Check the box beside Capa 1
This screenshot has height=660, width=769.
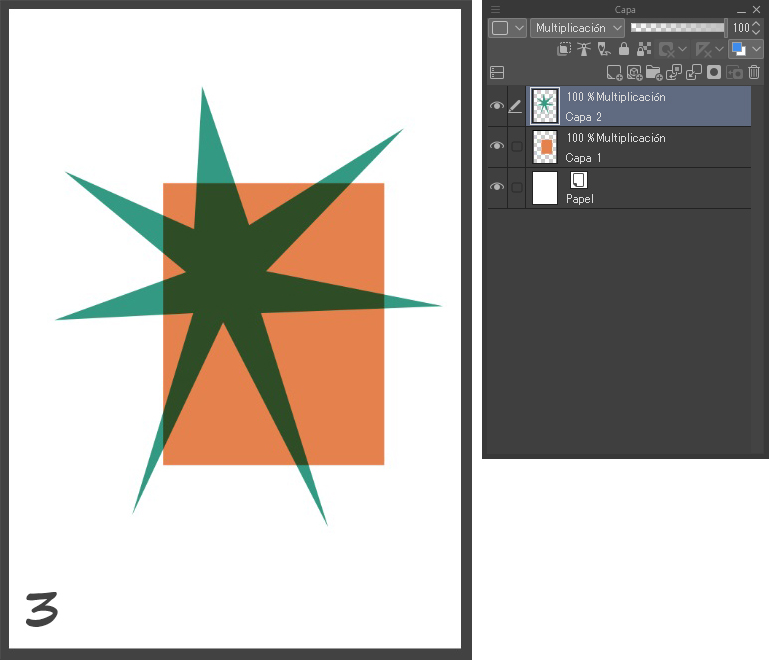tap(517, 147)
